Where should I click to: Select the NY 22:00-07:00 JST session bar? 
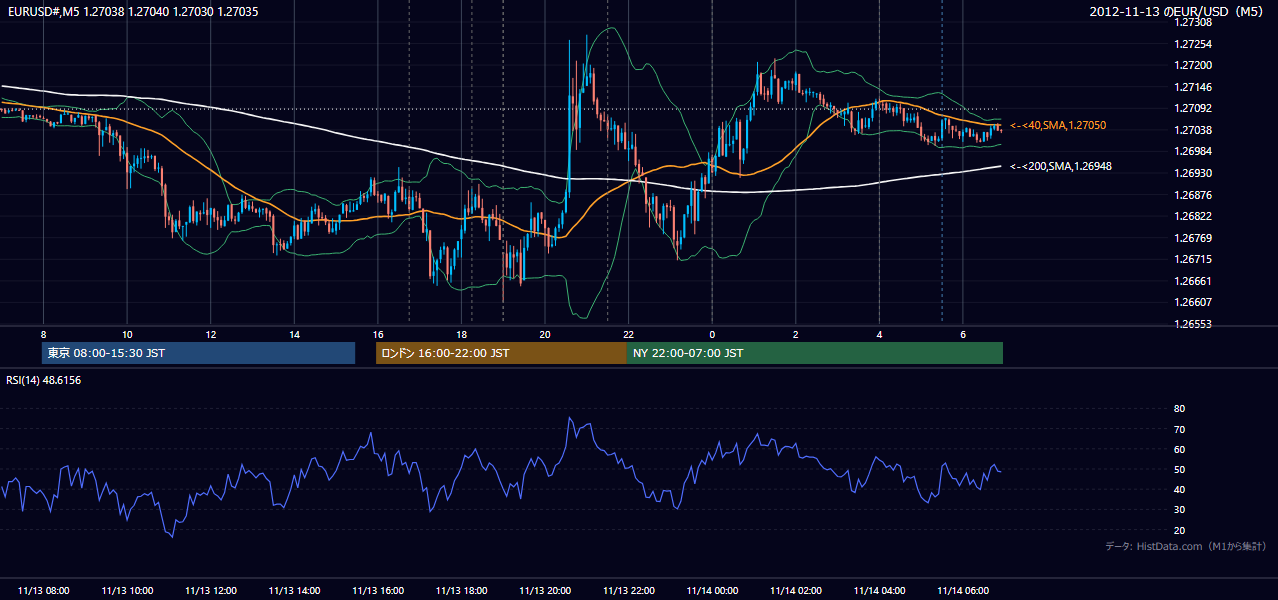tap(815, 353)
